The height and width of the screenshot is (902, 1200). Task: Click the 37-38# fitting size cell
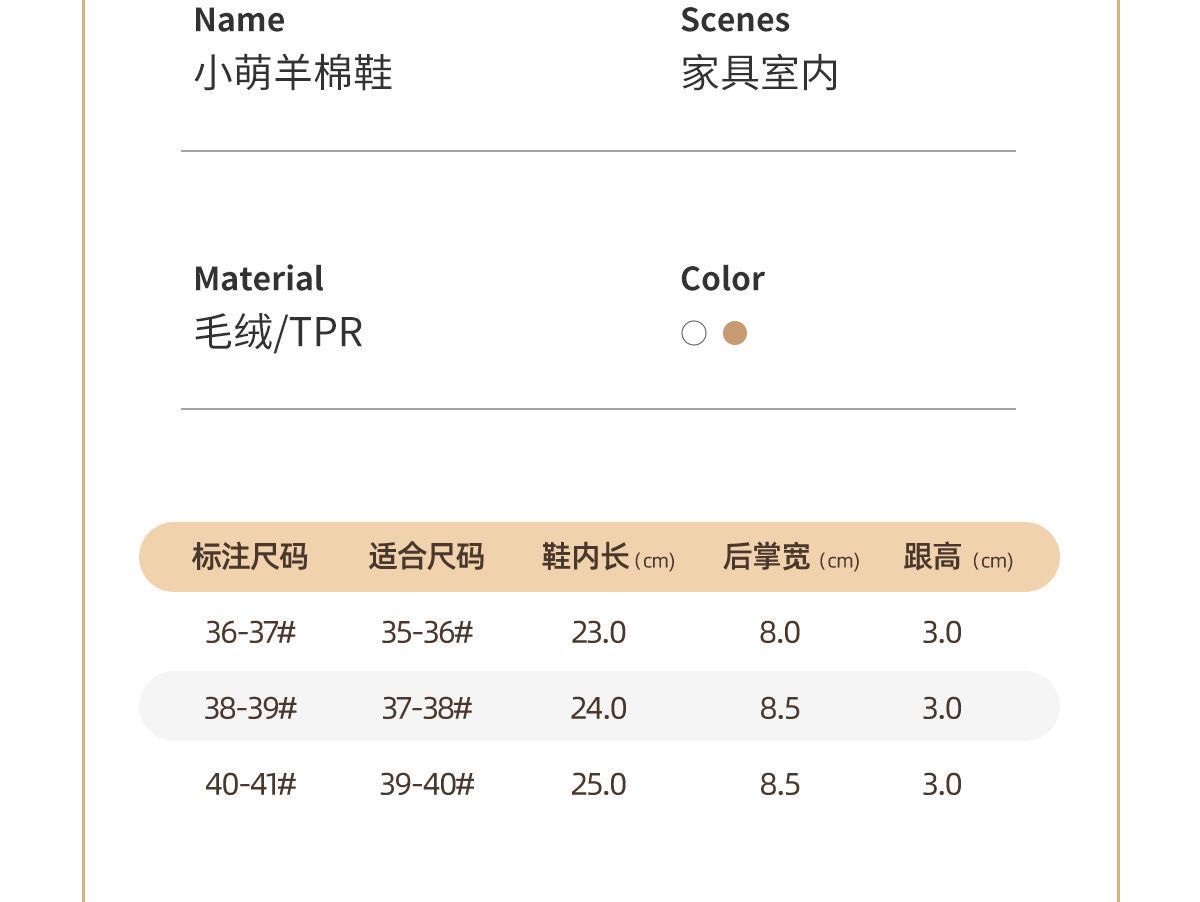click(426, 708)
